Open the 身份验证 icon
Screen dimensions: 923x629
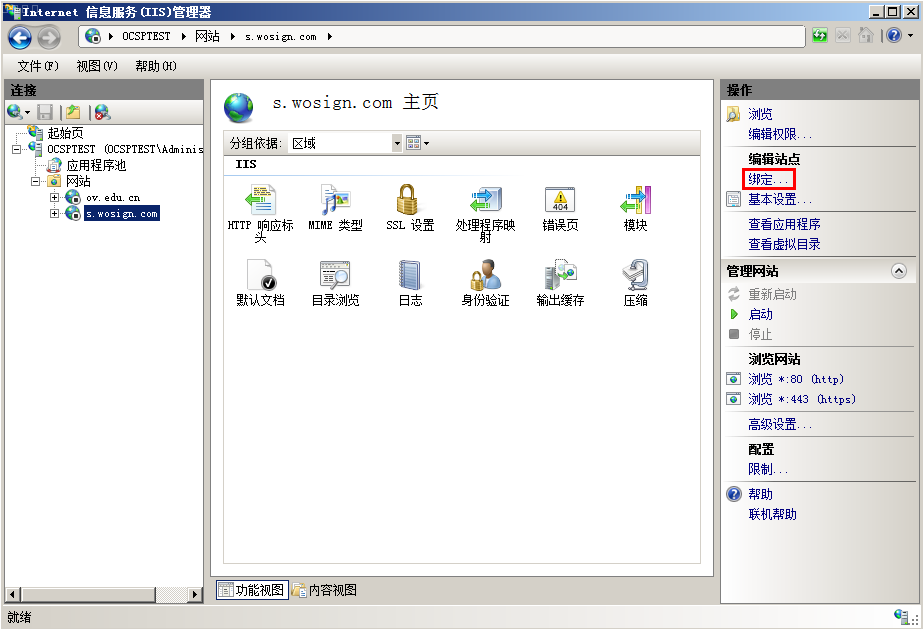pos(485,276)
